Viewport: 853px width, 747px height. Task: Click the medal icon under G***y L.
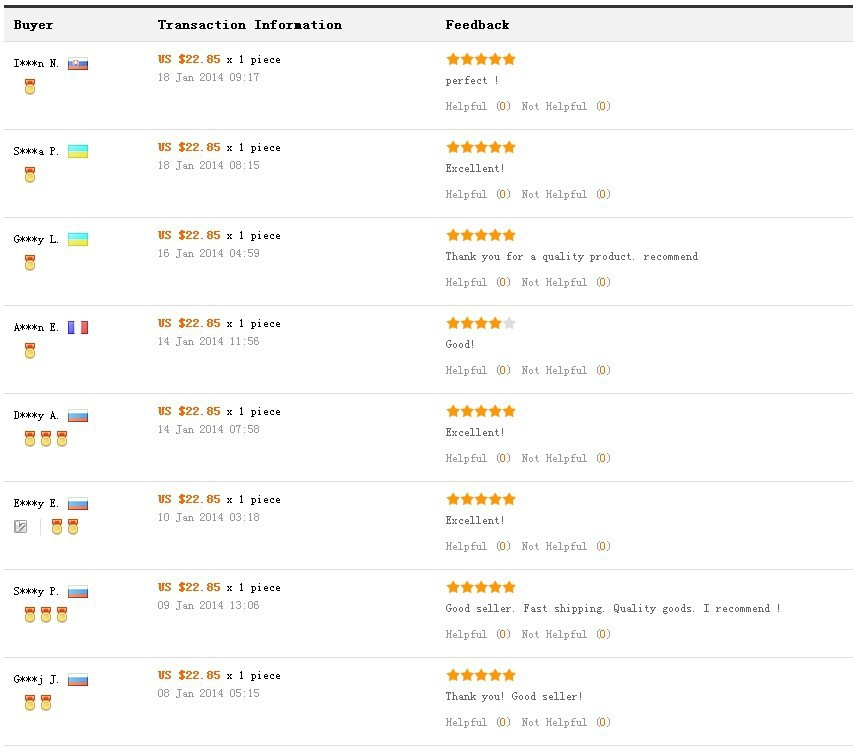click(x=30, y=263)
